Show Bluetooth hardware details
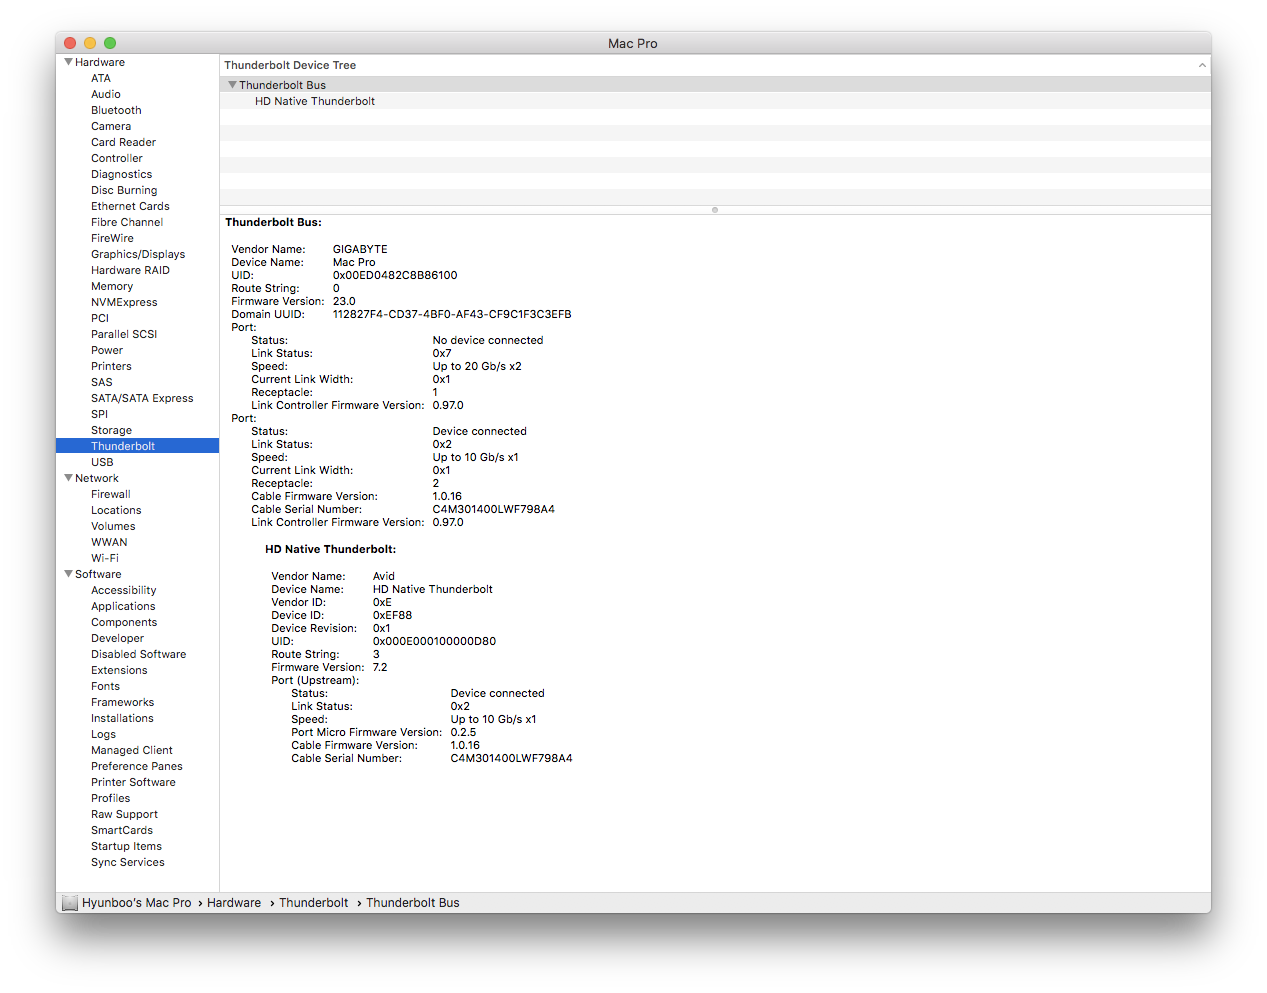Image resolution: width=1267 pixels, height=993 pixels. pos(116,110)
